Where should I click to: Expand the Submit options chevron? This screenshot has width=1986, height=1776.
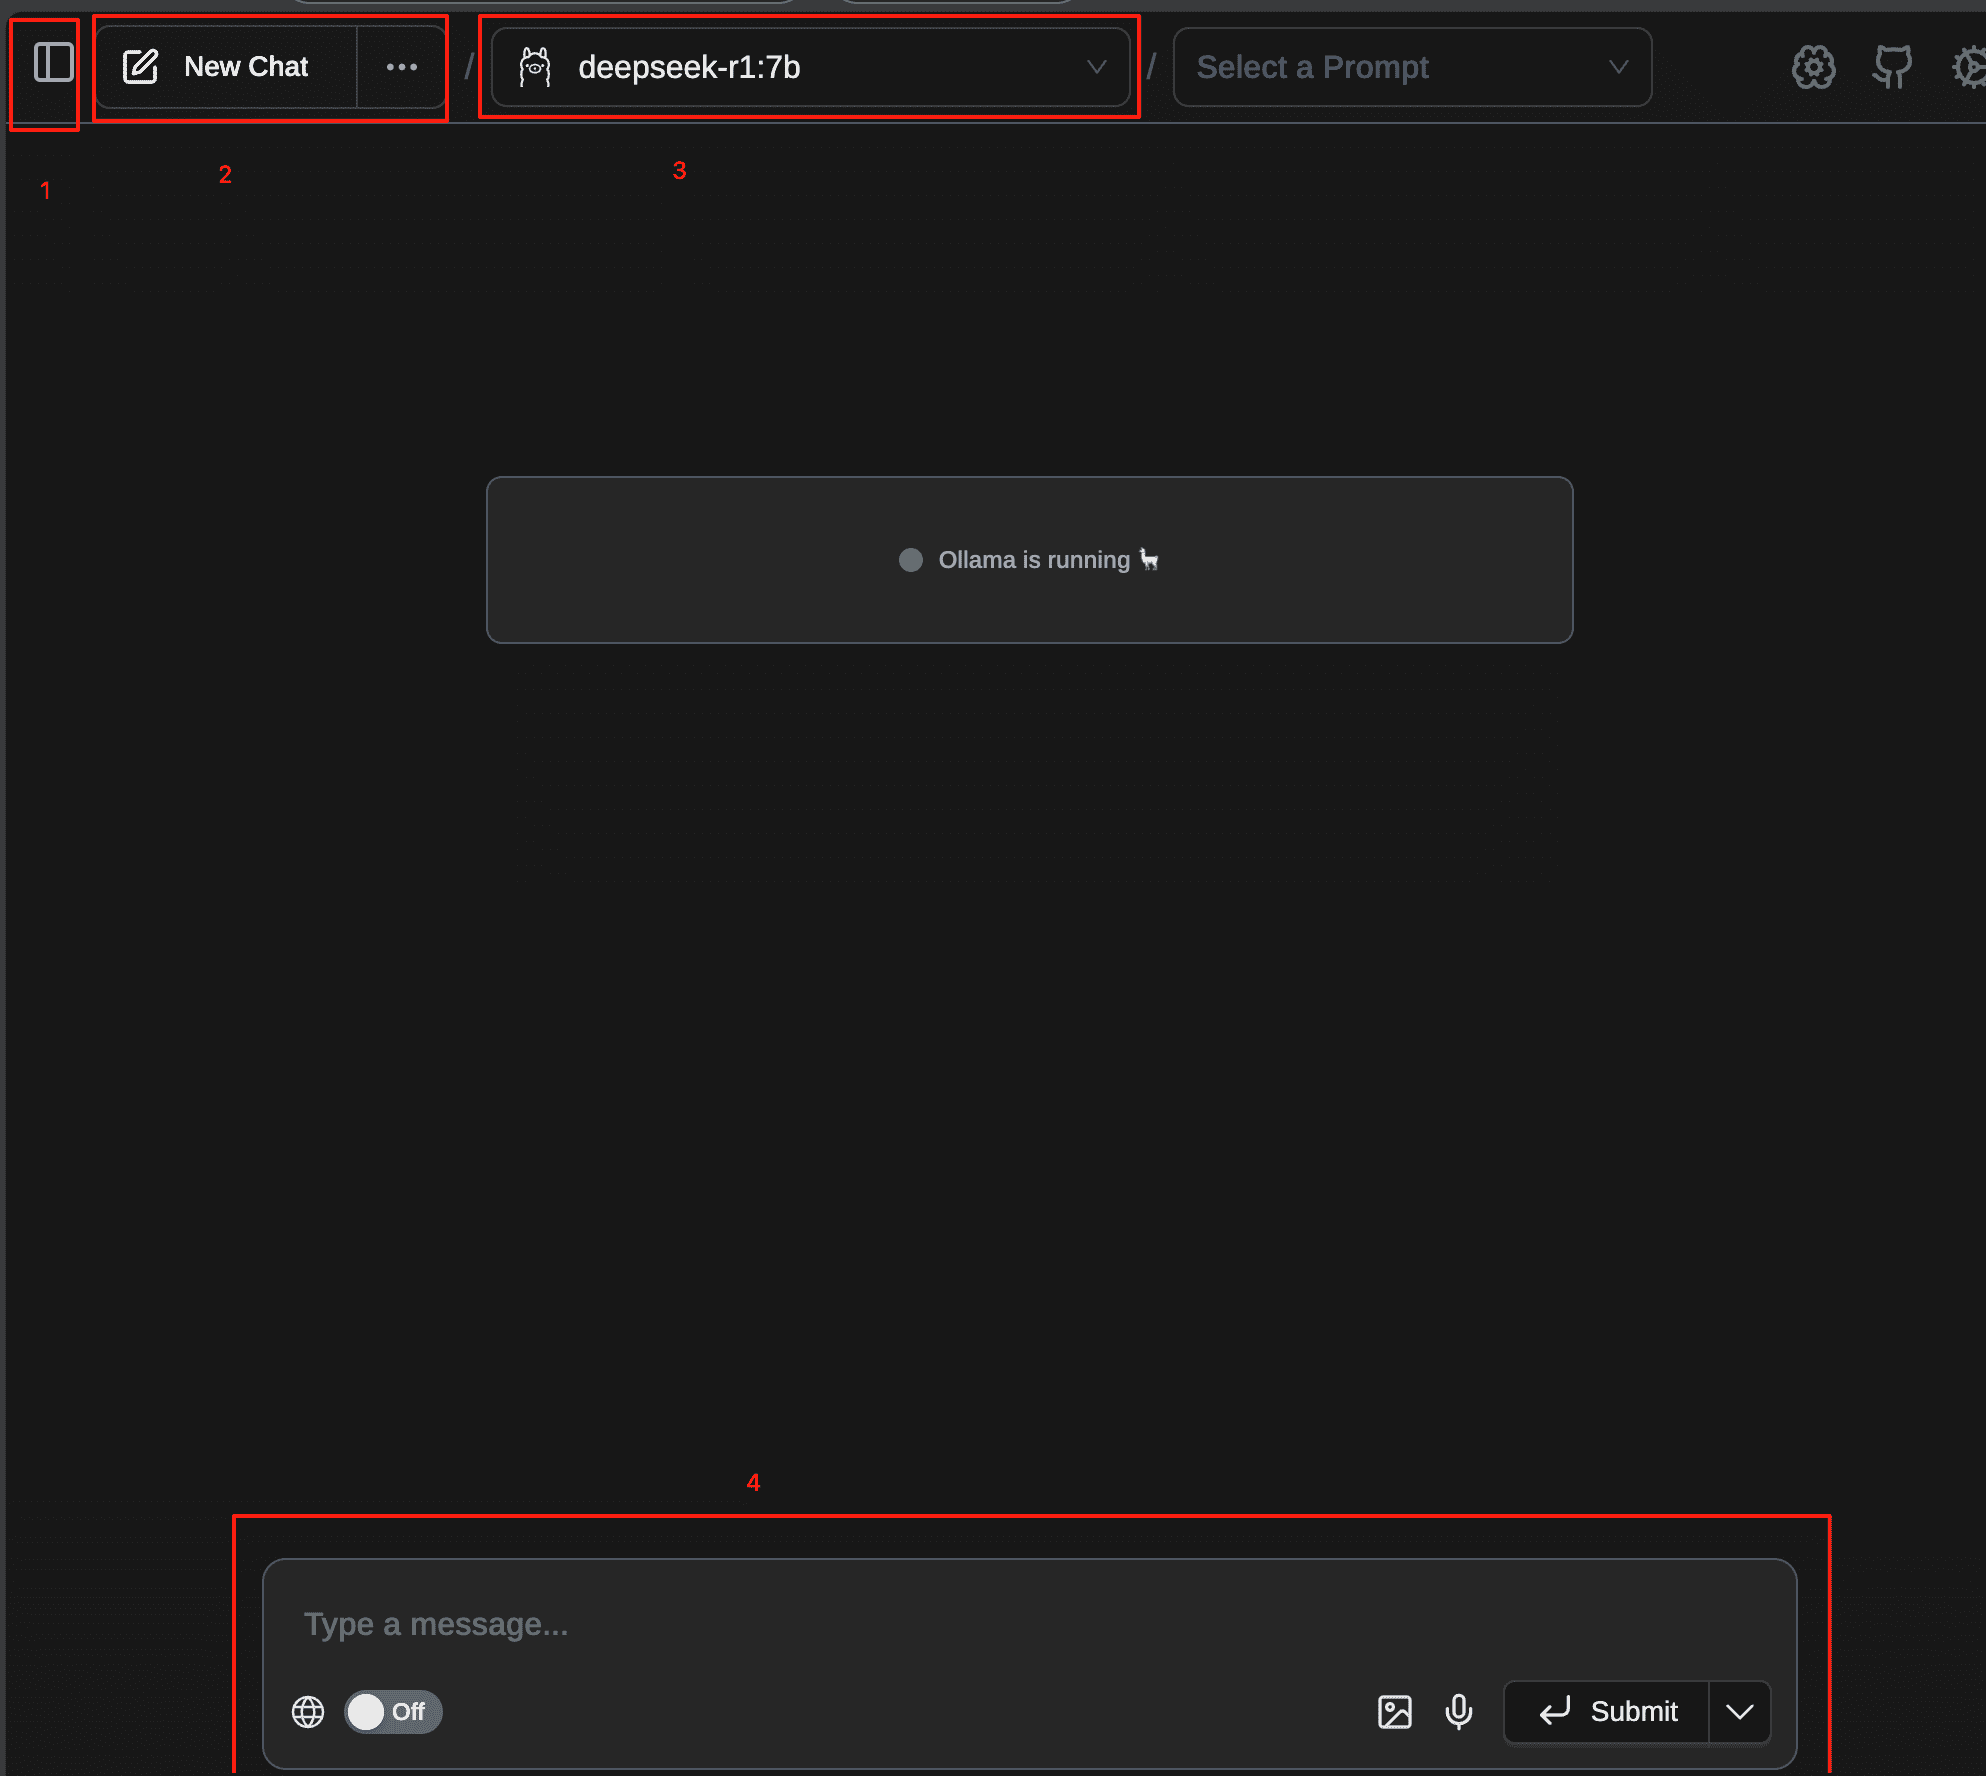coord(1740,1712)
